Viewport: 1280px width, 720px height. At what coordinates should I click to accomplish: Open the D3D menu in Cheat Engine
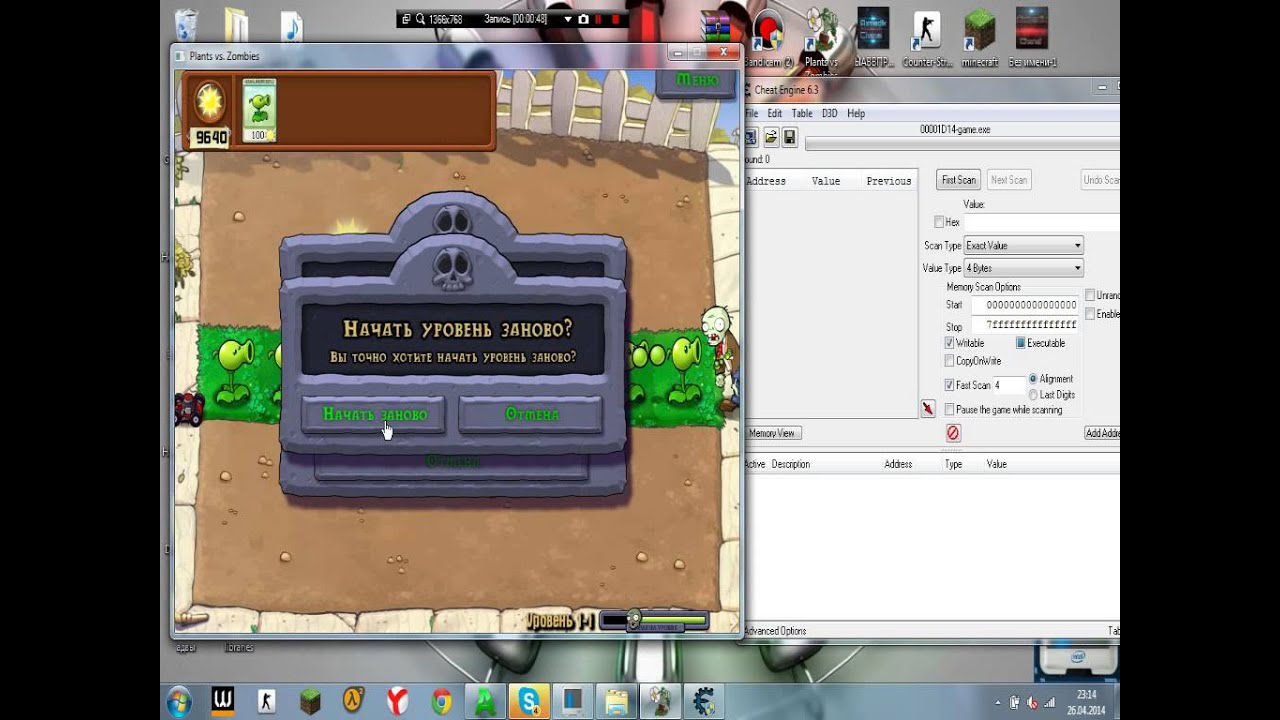click(830, 113)
